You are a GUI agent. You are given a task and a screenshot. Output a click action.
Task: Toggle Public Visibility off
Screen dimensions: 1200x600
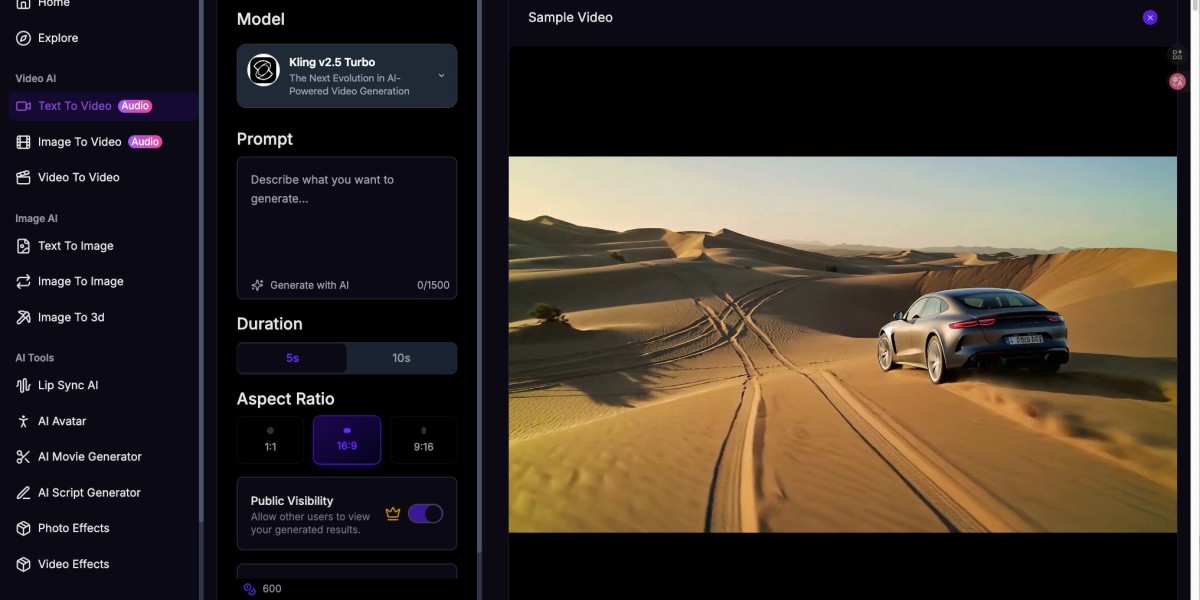pos(425,512)
